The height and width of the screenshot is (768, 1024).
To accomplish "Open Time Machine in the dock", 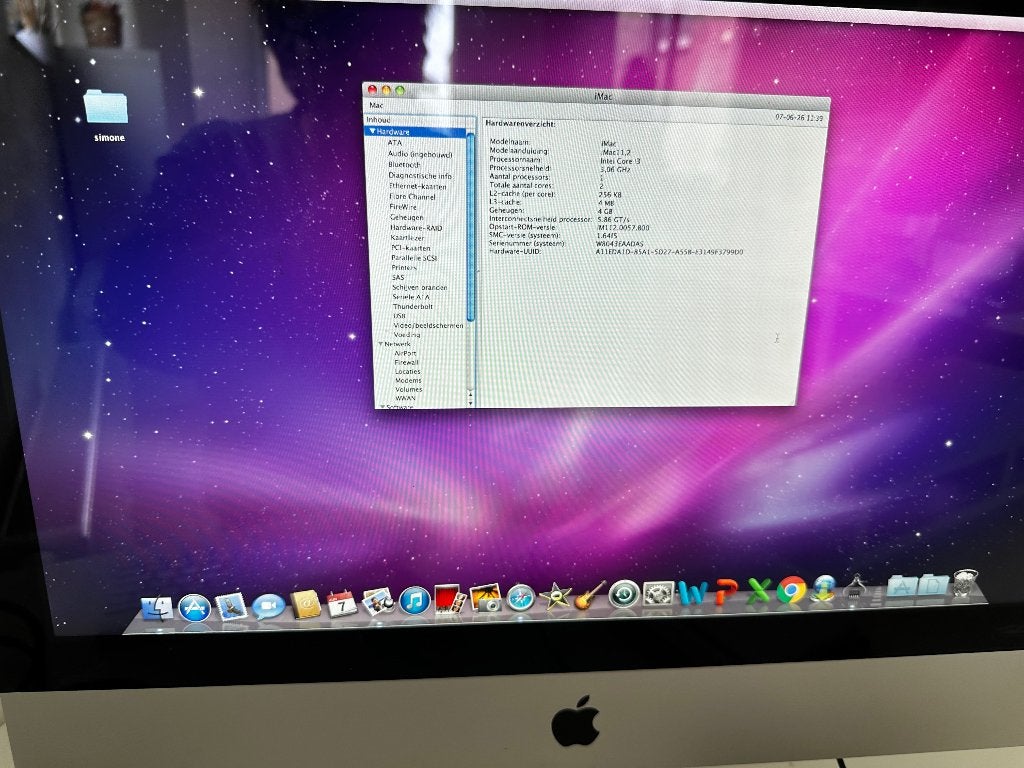I will click(x=624, y=594).
